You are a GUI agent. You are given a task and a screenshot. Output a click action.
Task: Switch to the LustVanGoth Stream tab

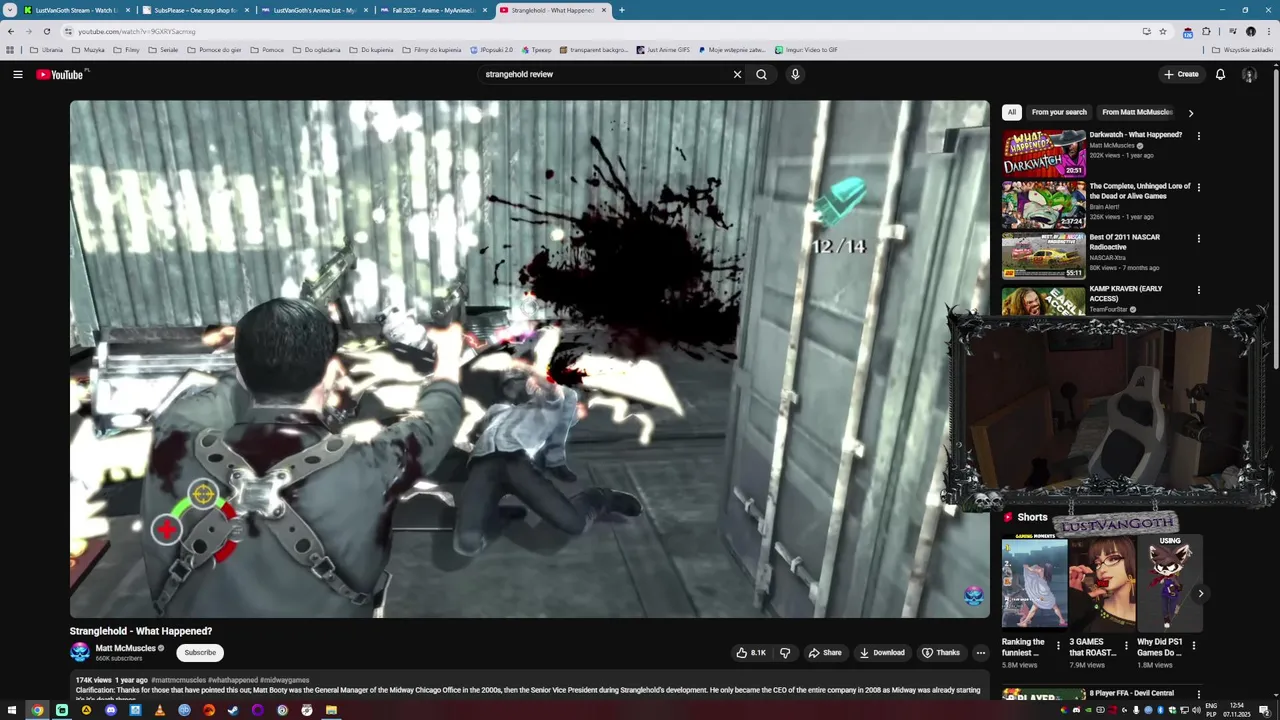pos(70,10)
